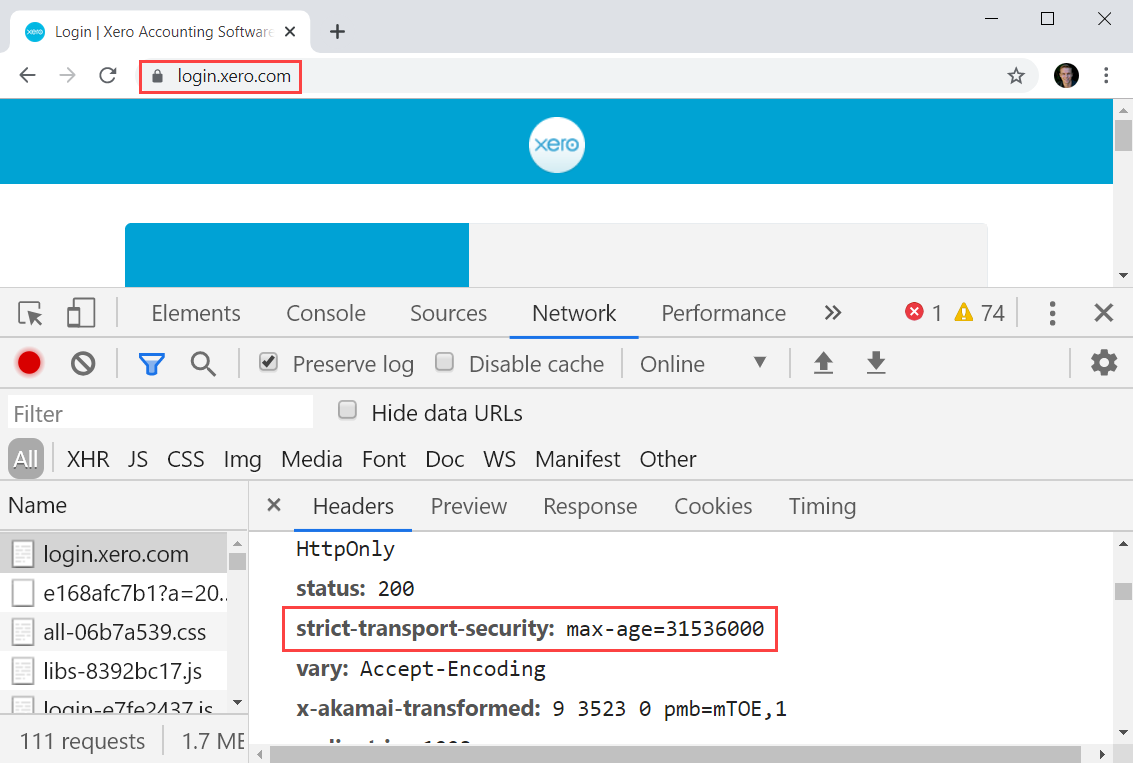This screenshot has height=763, width=1133.
Task: Click the page vertical scrollbar thumb
Action: coord(1123,135)
